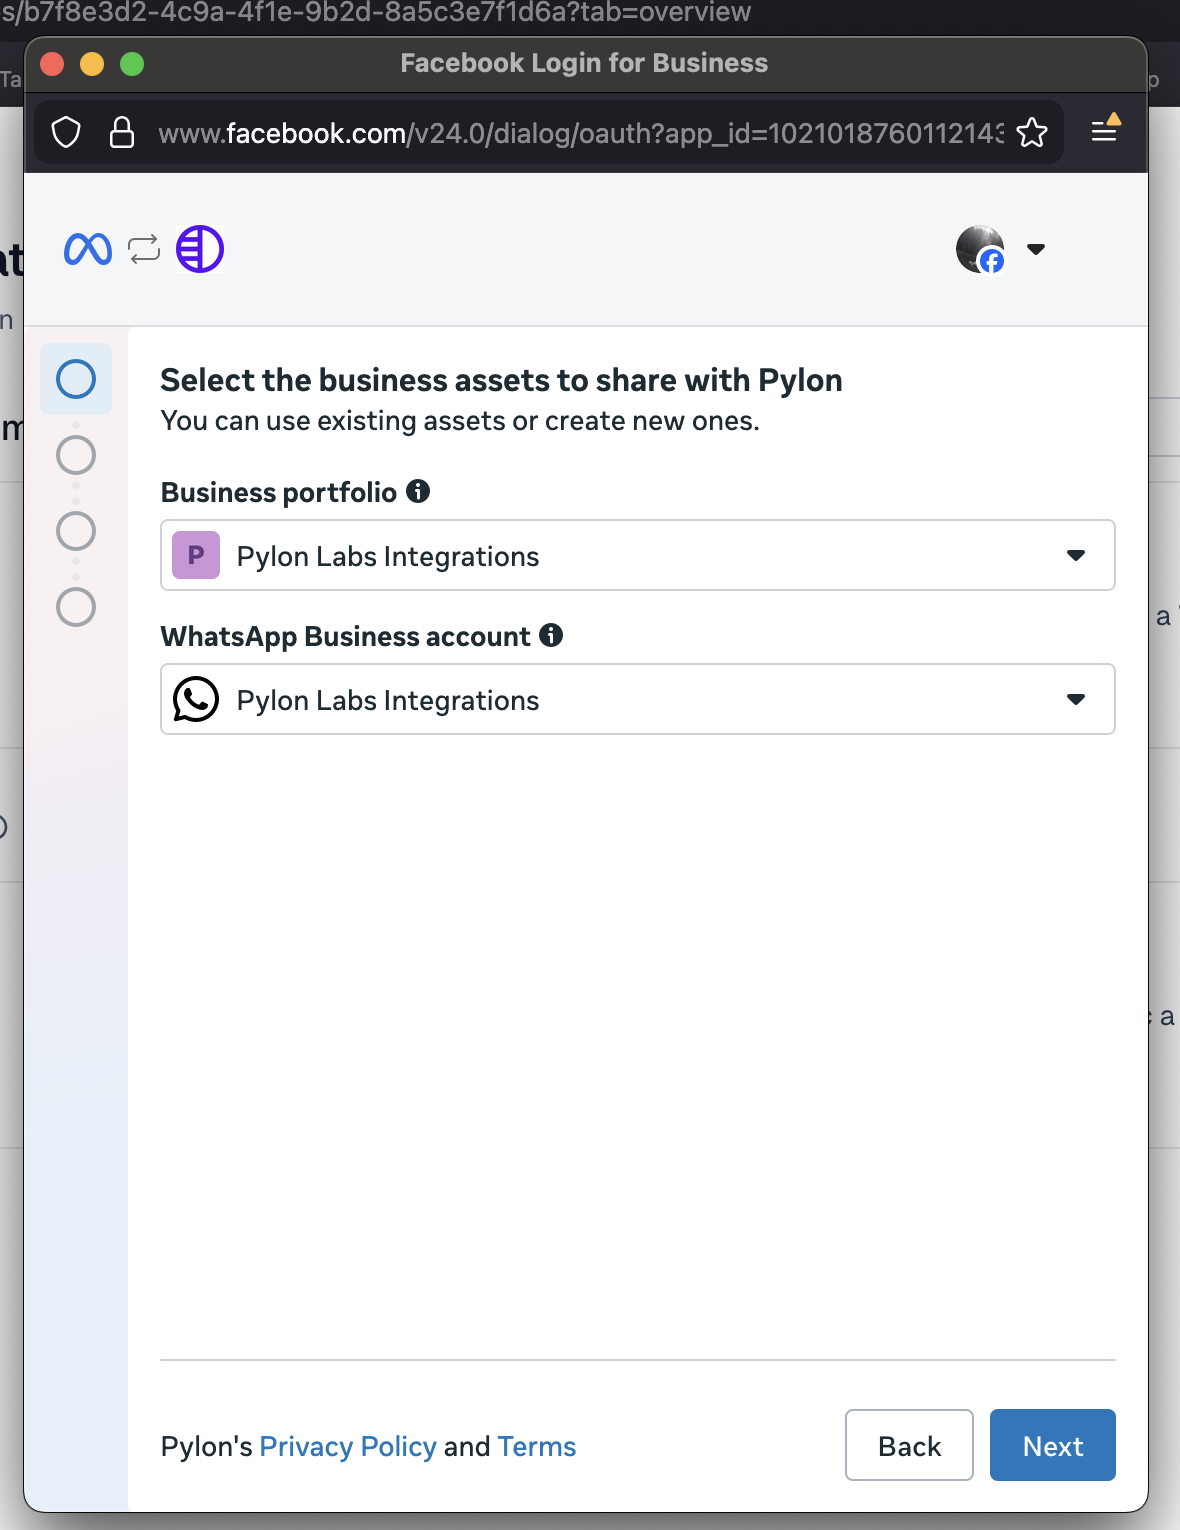Show site security lock information
1180x1530 pixels.
122,132
